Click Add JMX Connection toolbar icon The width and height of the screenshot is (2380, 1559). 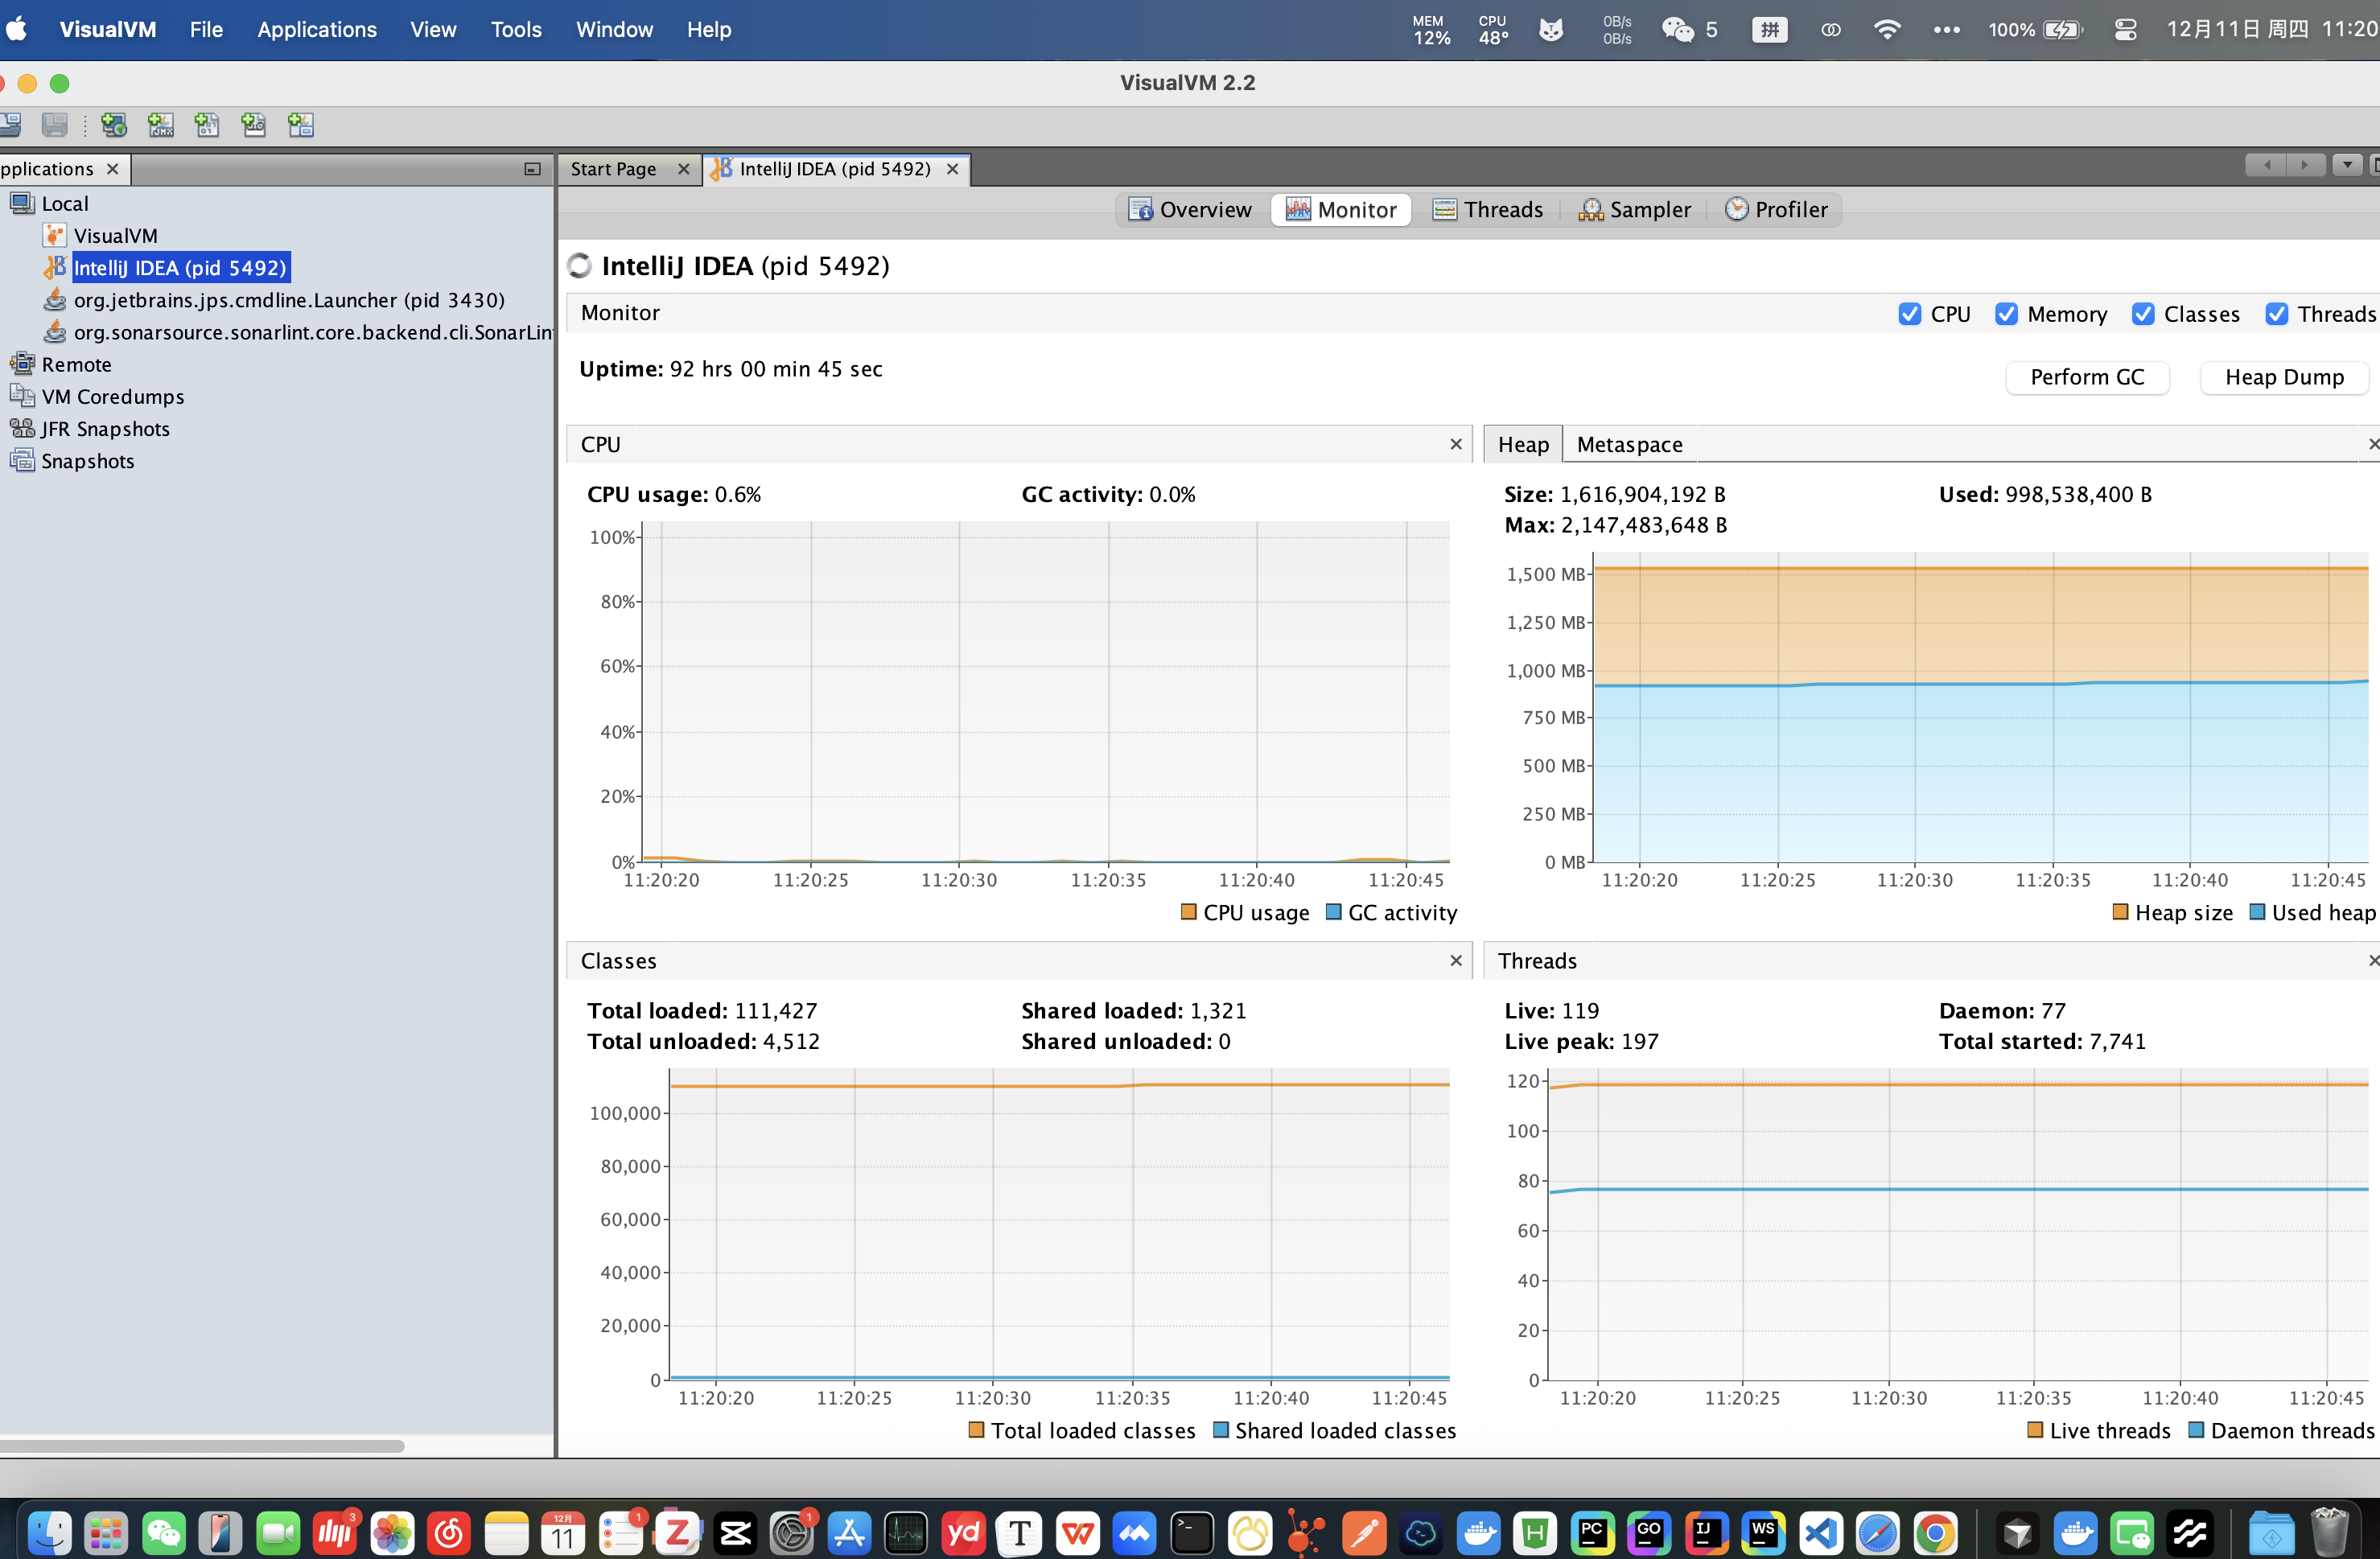[161, 125]
